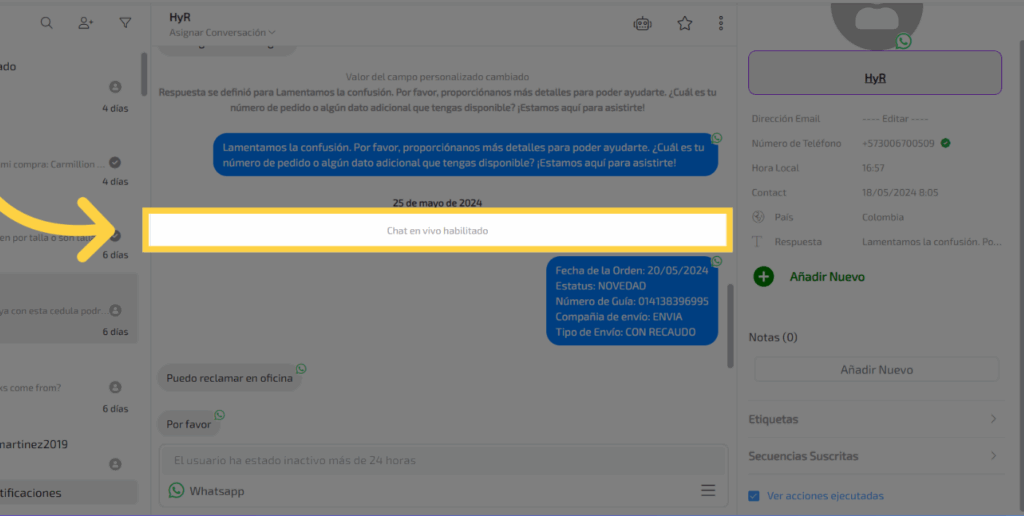
Task: Click the add contact icon
Action: pyautogui.click(x=86, y=23)
